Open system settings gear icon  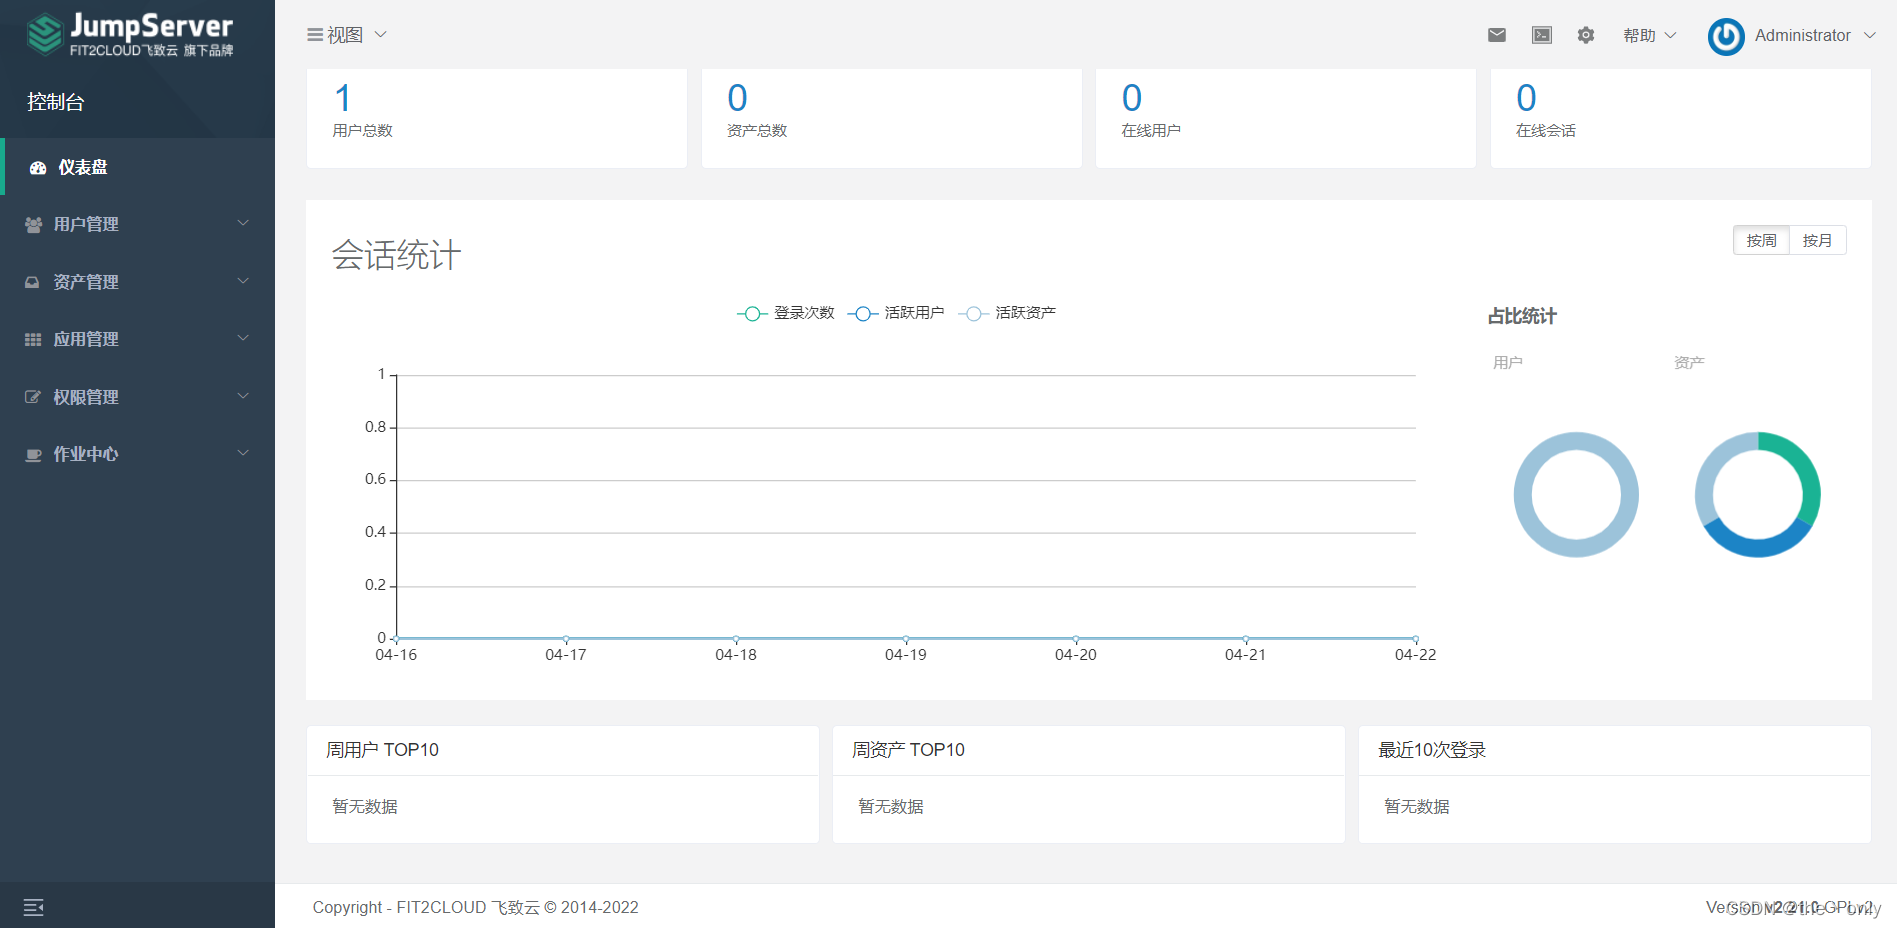(x=1586, y=35)
